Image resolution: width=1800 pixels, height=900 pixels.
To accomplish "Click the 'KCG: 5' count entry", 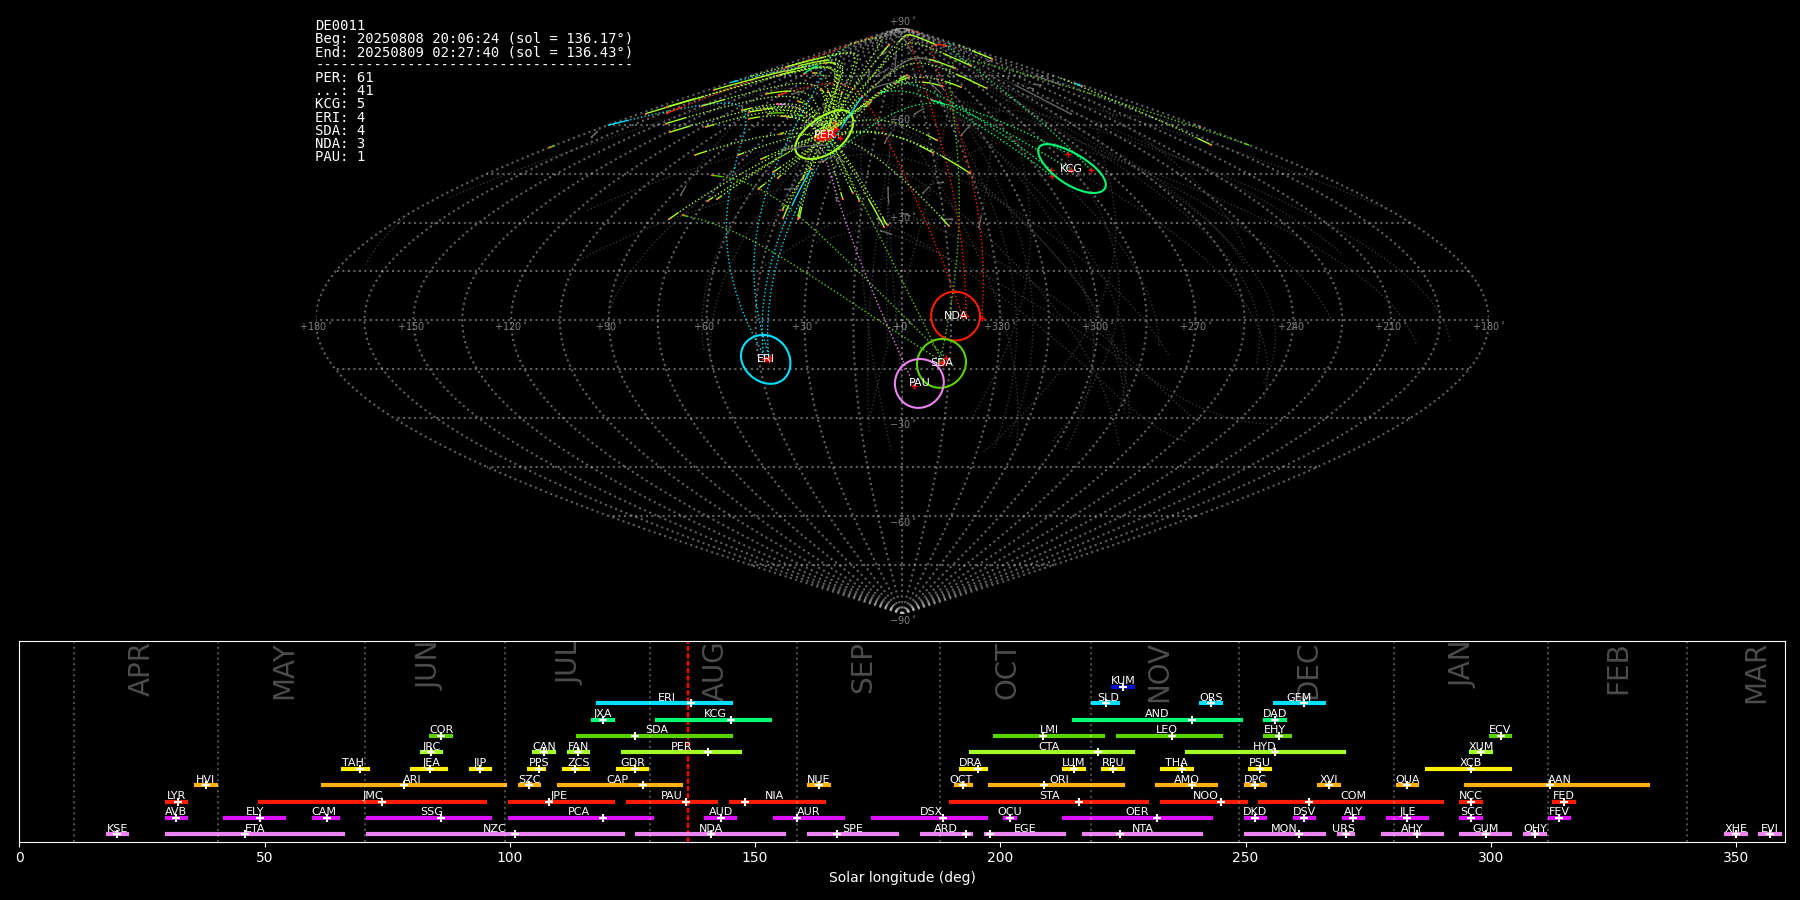I will pyautogui.click(x=340, y=104).
